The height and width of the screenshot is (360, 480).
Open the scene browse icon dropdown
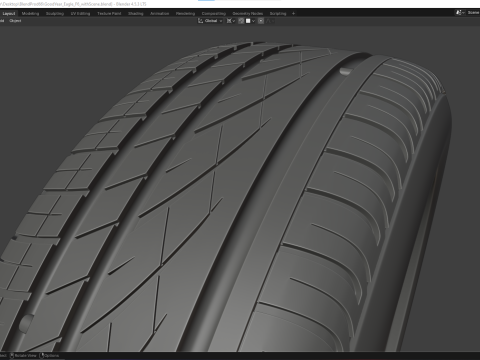tap(460, 13)
